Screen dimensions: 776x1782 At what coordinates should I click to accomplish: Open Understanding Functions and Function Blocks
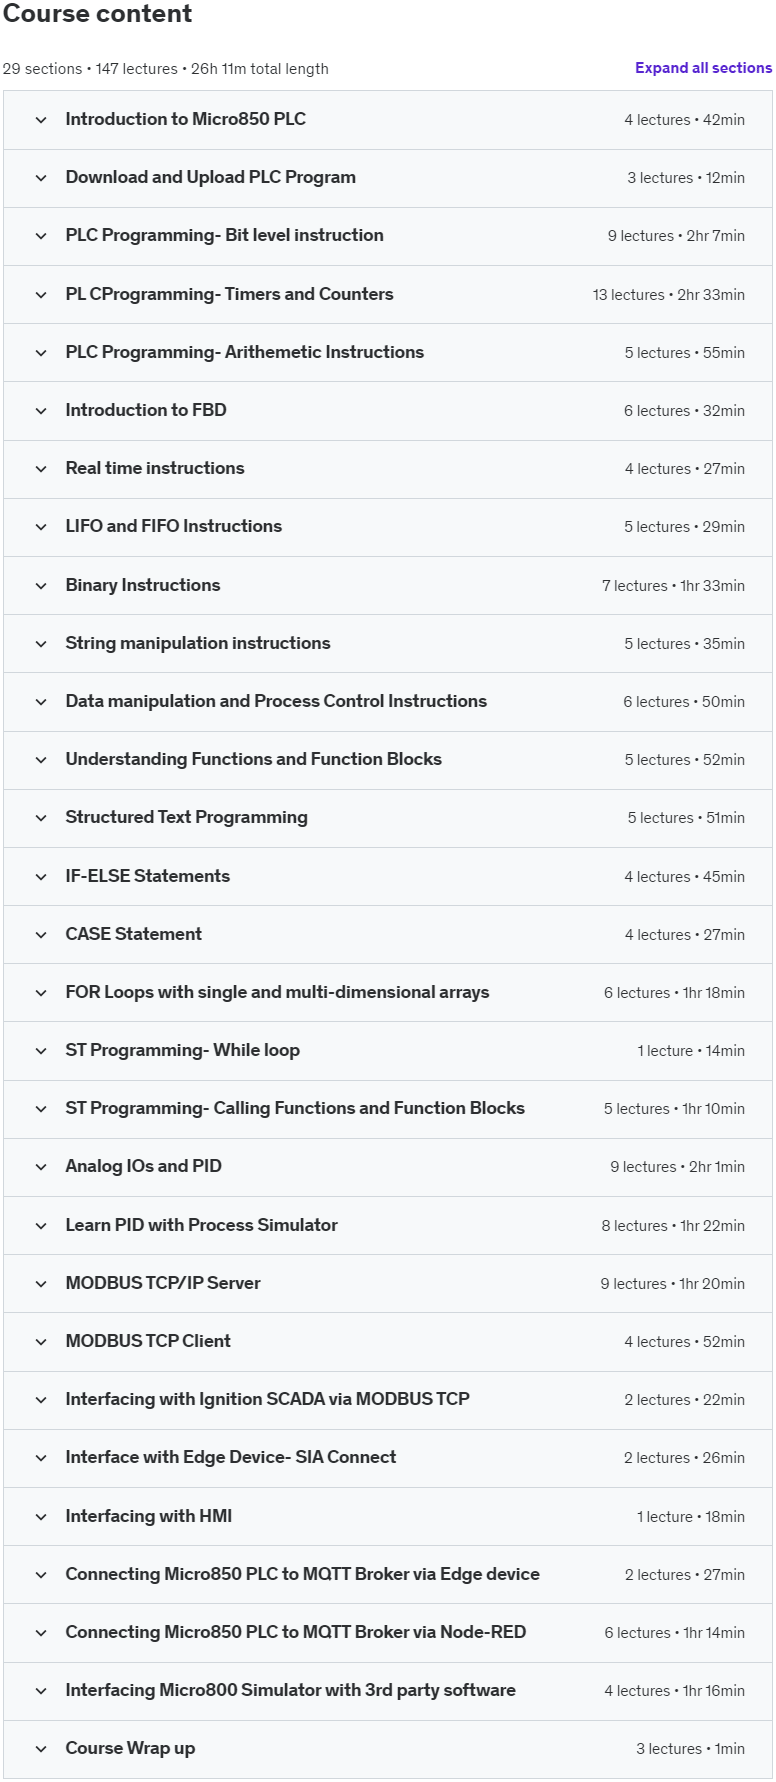click(253, 759)
